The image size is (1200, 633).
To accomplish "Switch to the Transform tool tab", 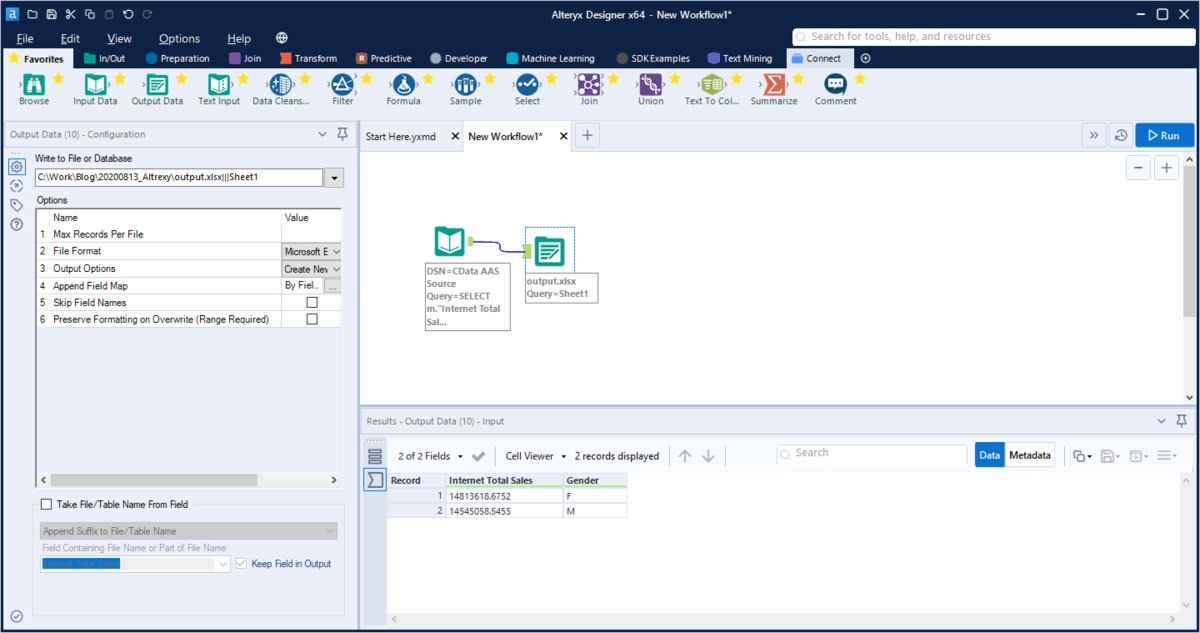I will [x=309, y=58].
